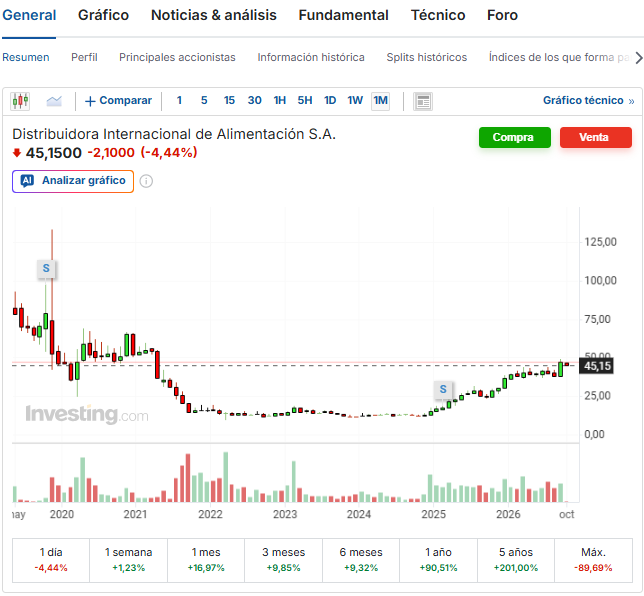The height and width of the screenshot is (596, 644).
Task: Select the 1W interval
Action: [355, 101]
